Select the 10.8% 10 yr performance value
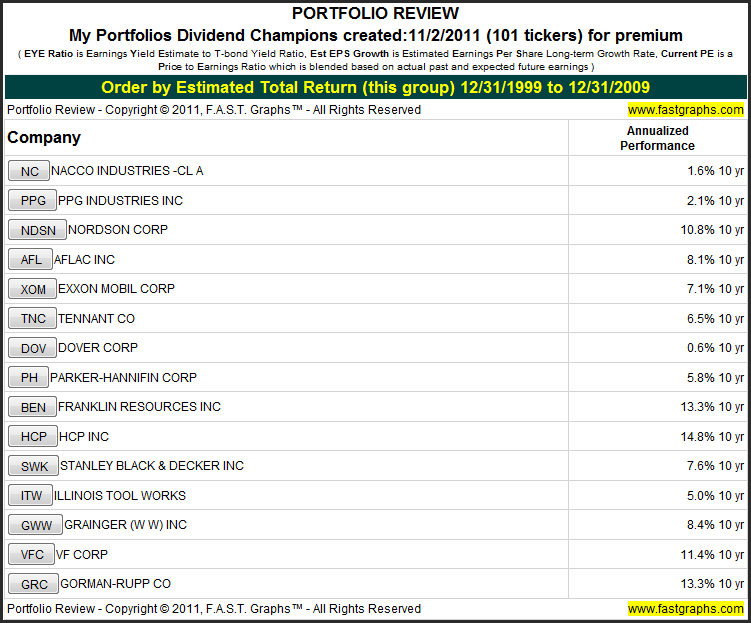Viewport: 751px width, 623px height. (712, 230)
